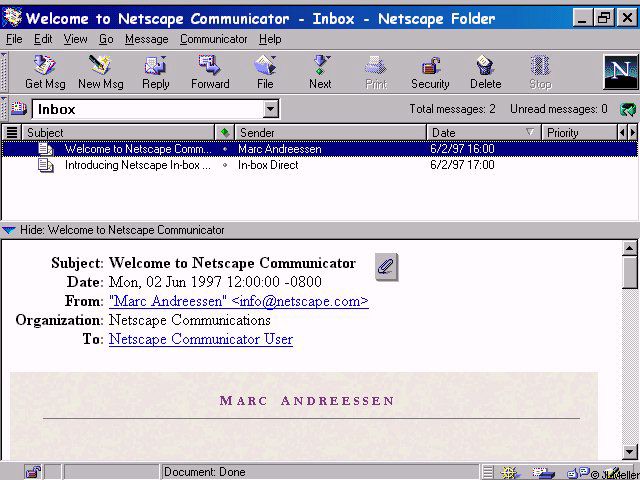
Task: Open Navigator from the status bar
Action: [x=510, y=473]
